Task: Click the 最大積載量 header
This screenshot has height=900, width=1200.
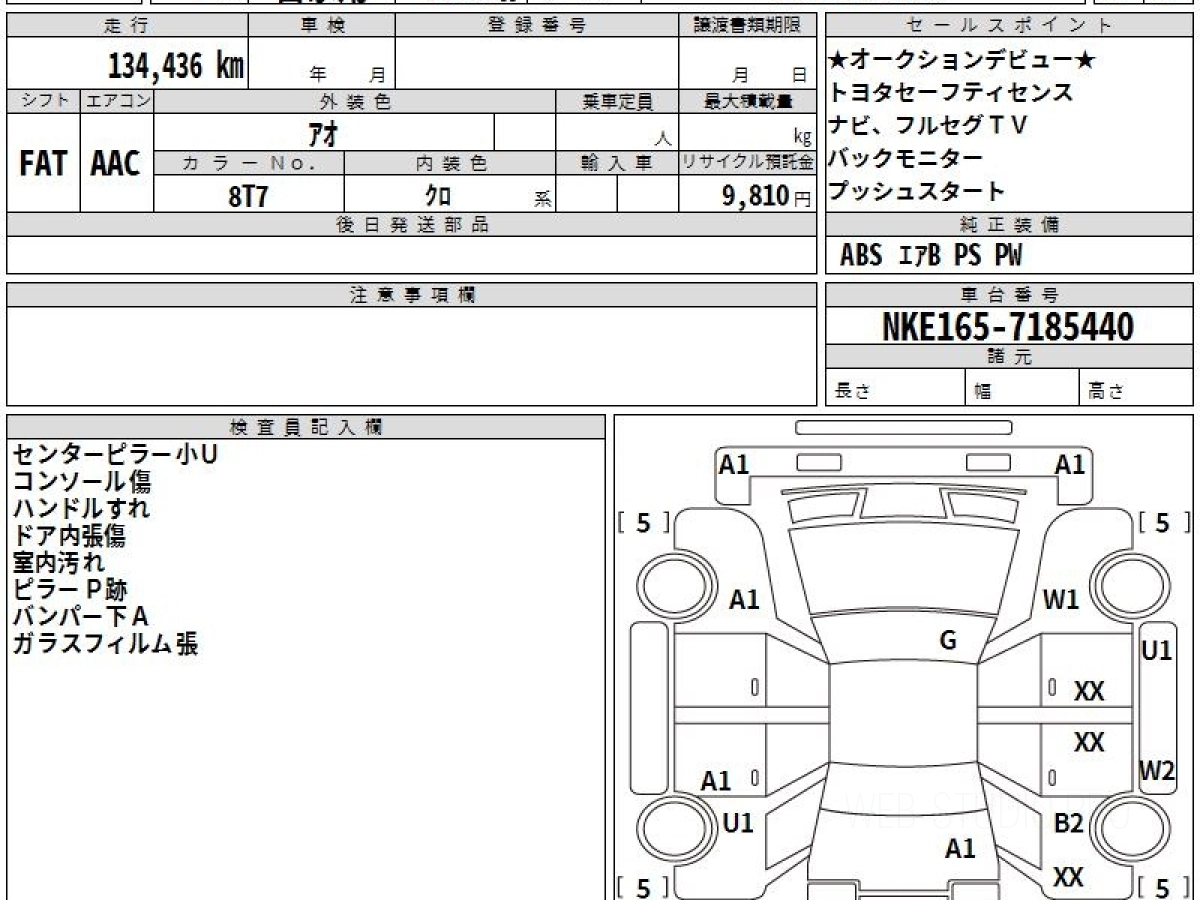Action: tap(748, 101)
